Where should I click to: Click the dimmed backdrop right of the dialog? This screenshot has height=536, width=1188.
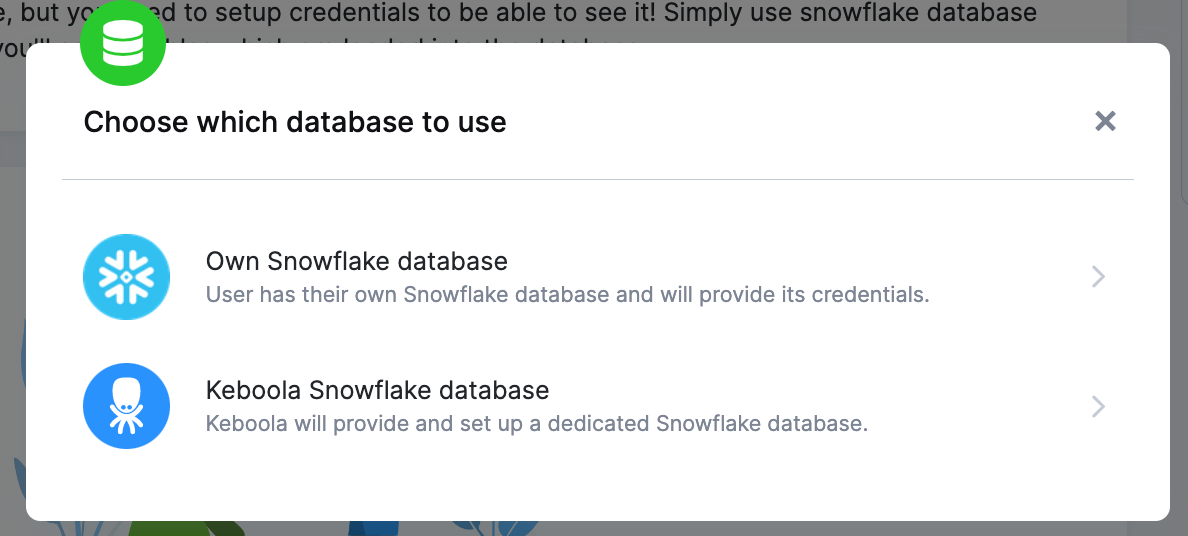[1179, 300]
